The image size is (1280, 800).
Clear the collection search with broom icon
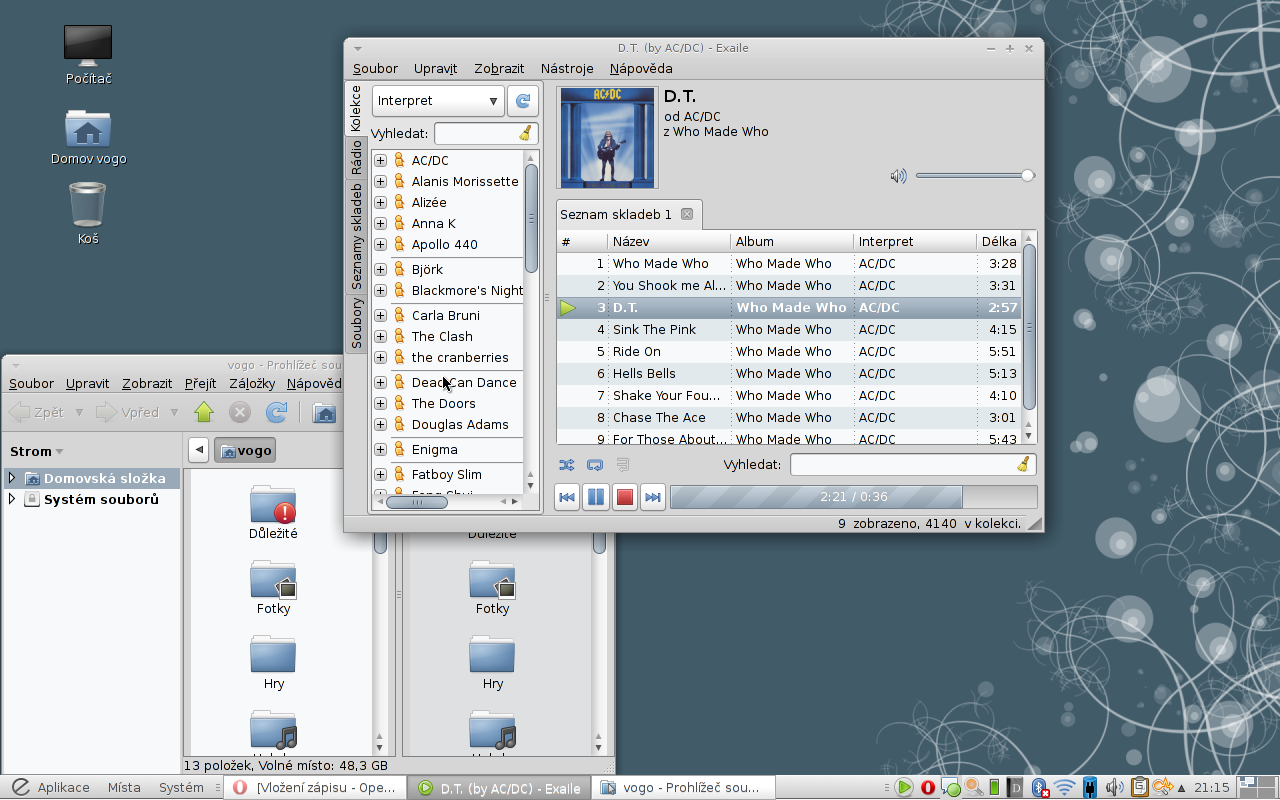(526, 134)
